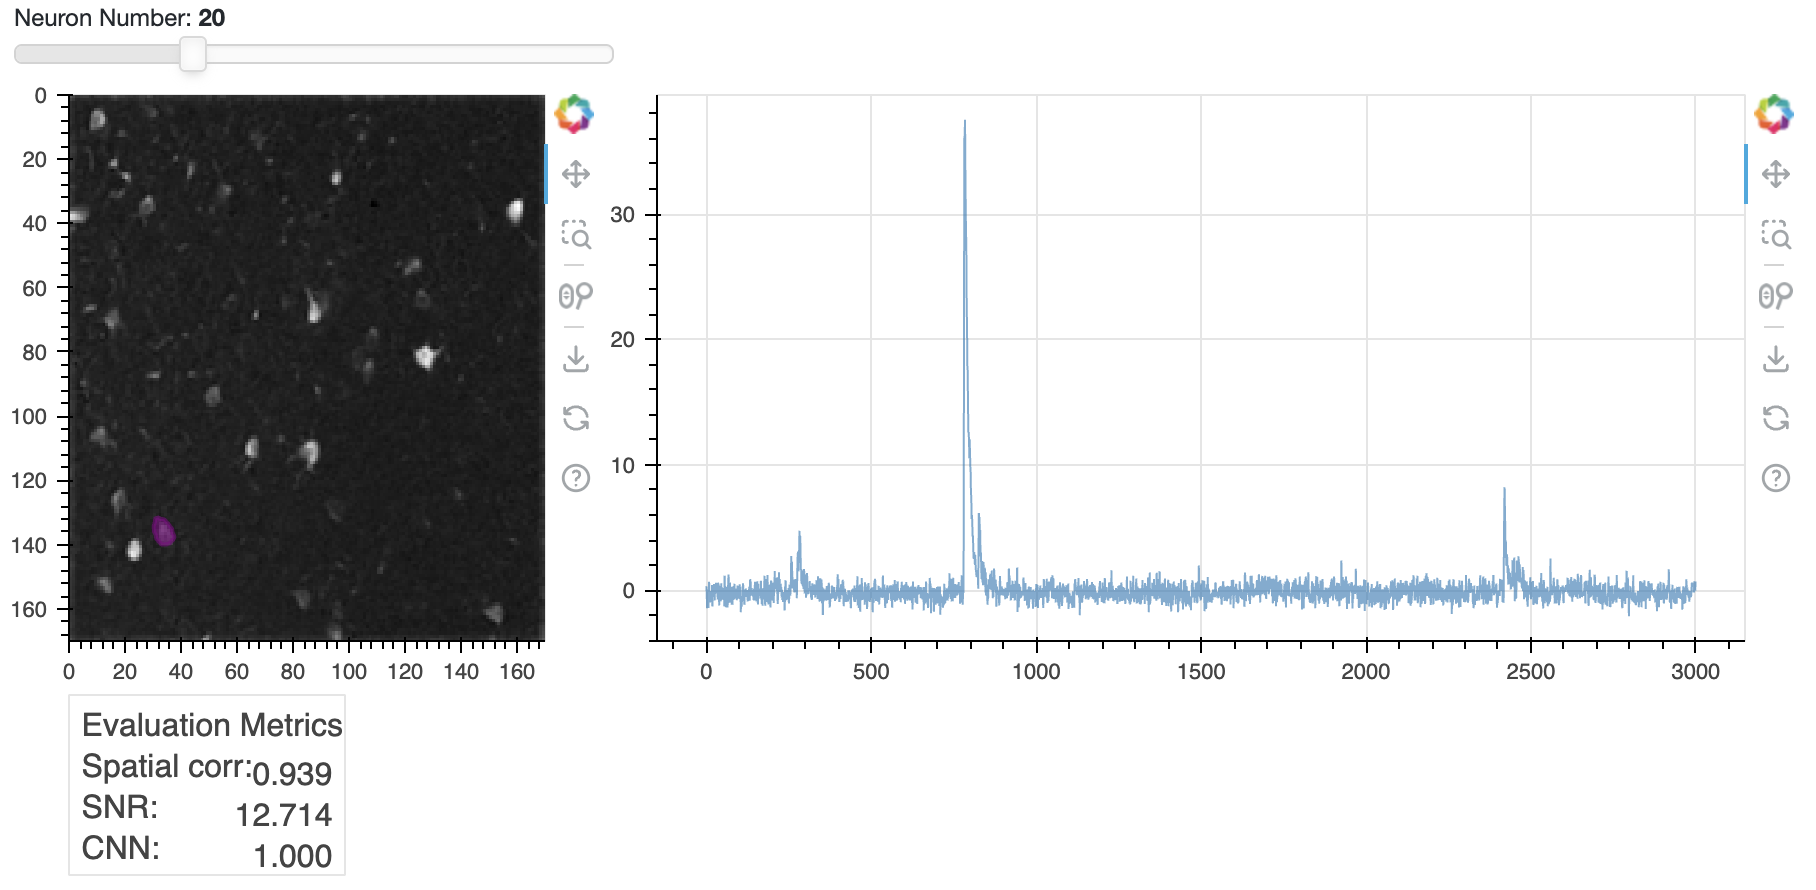Toggle Wheel Zoom tool for the image plot

576,296
